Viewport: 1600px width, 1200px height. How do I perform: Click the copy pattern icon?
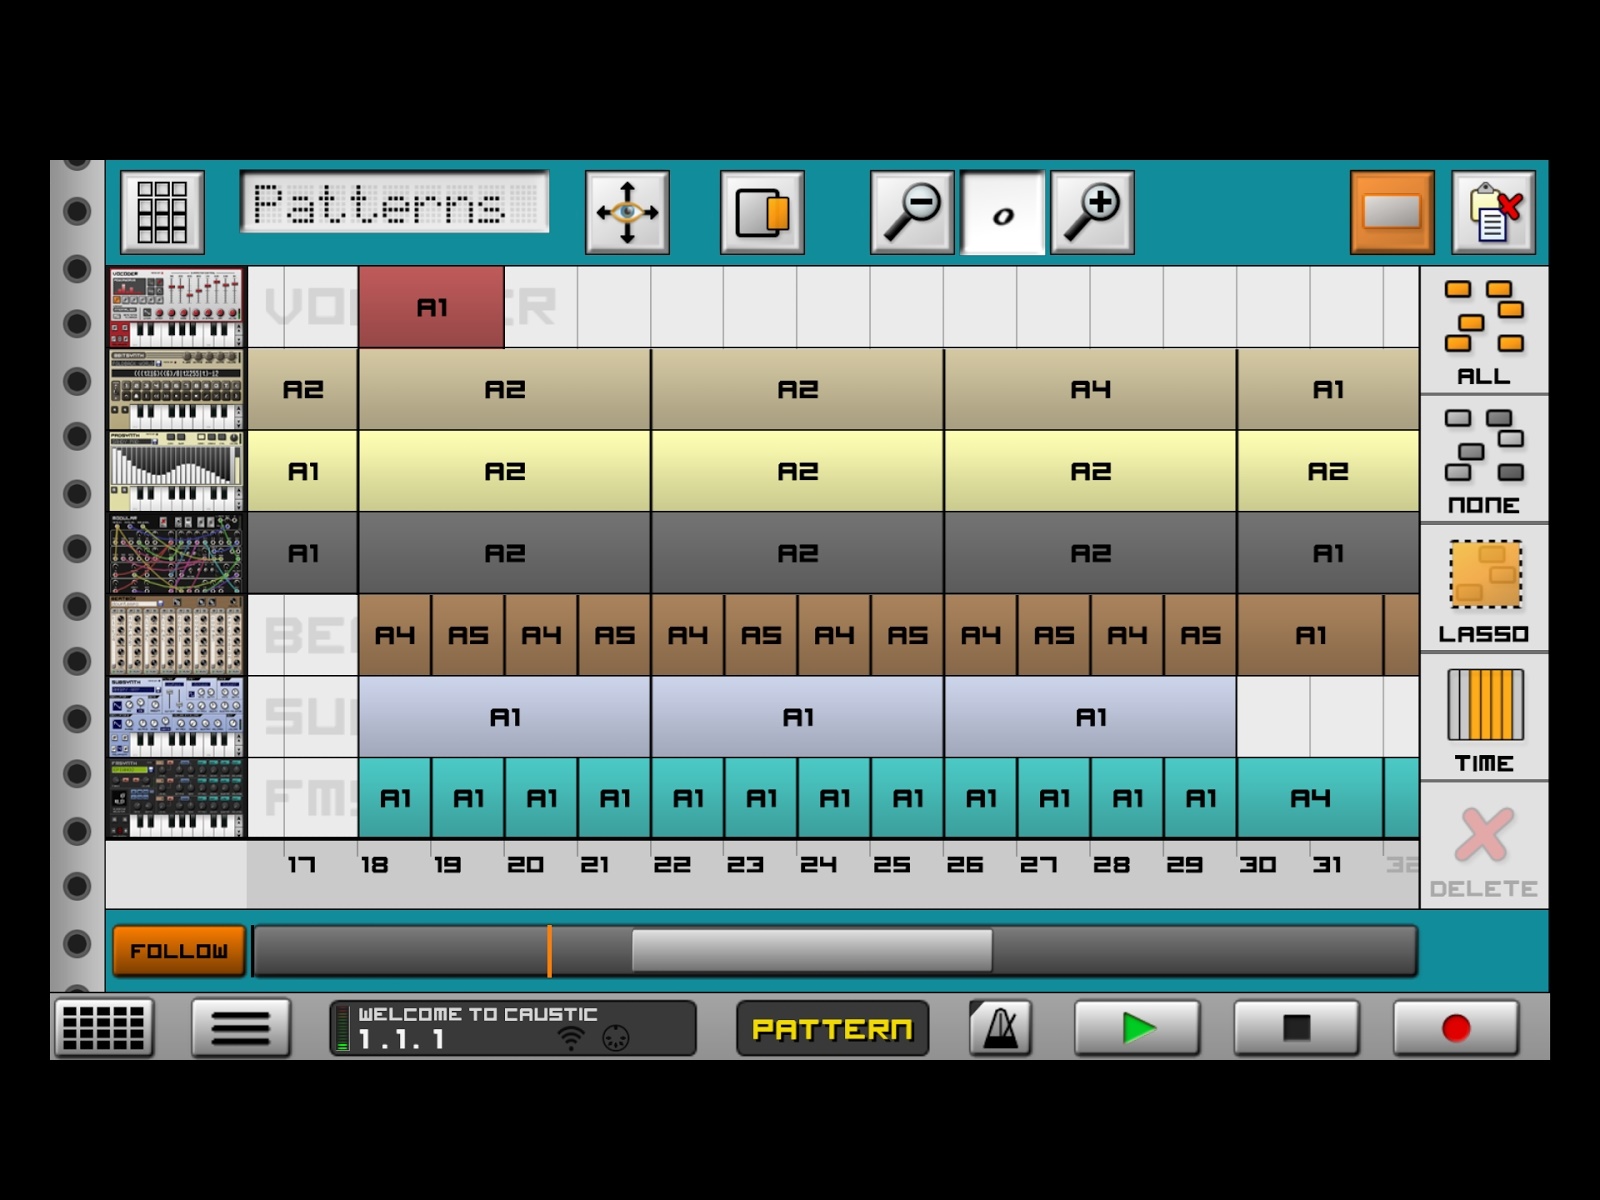762,212
